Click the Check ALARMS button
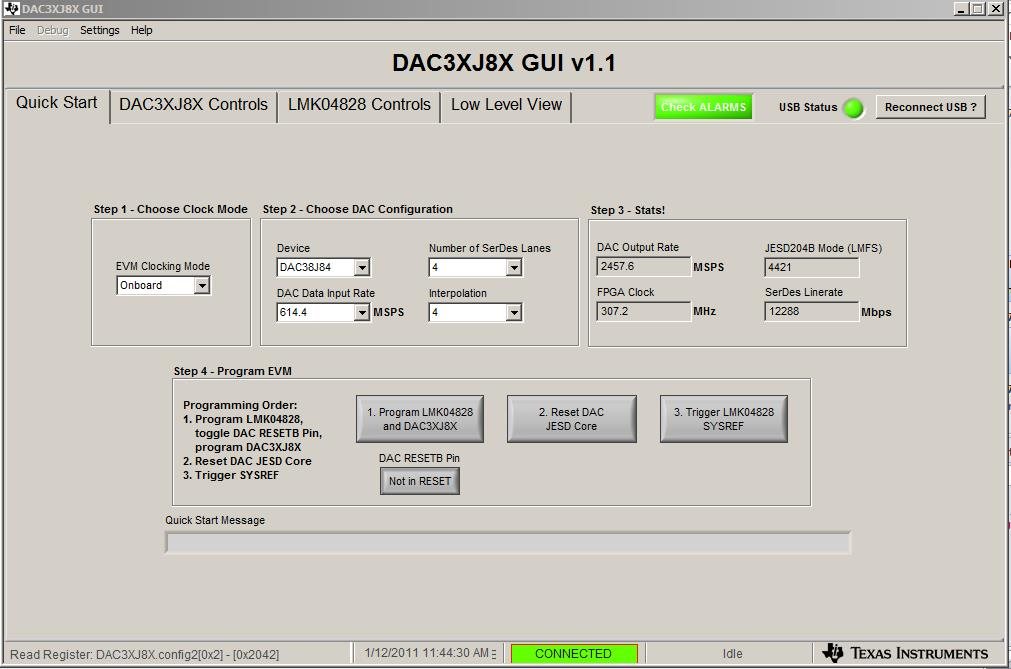Viewport: 1011px width, 669px height. pos(703,107)
